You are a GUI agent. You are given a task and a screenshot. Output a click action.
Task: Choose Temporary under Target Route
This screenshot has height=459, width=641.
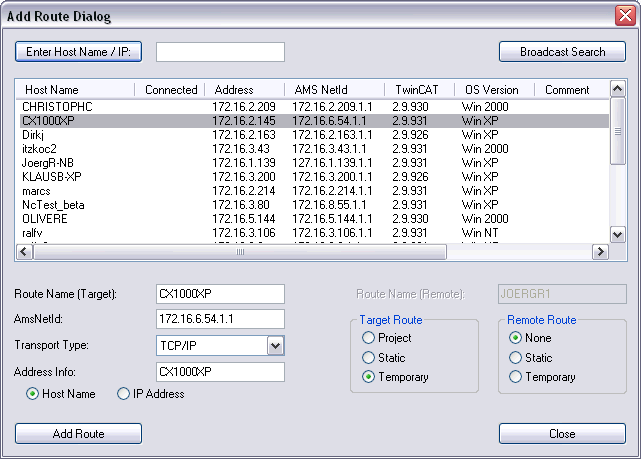(x=395, y=377)
